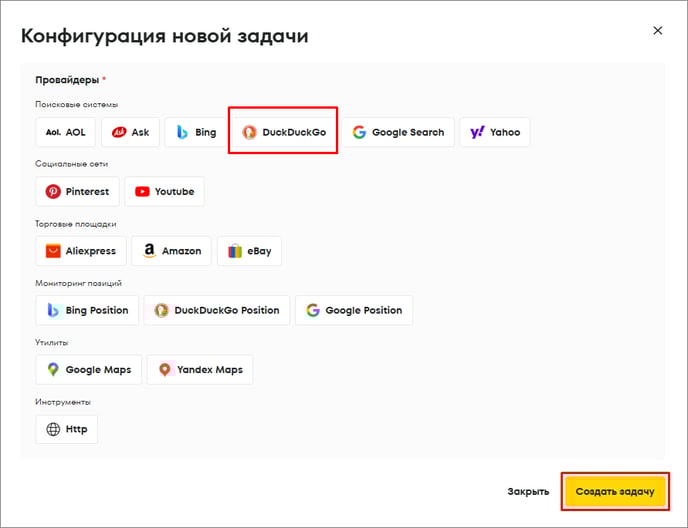The height and width of the screenshot is (528, 688).
Task: Select DuckDuckGo Position monitoring provider
Action: point(217,310)
